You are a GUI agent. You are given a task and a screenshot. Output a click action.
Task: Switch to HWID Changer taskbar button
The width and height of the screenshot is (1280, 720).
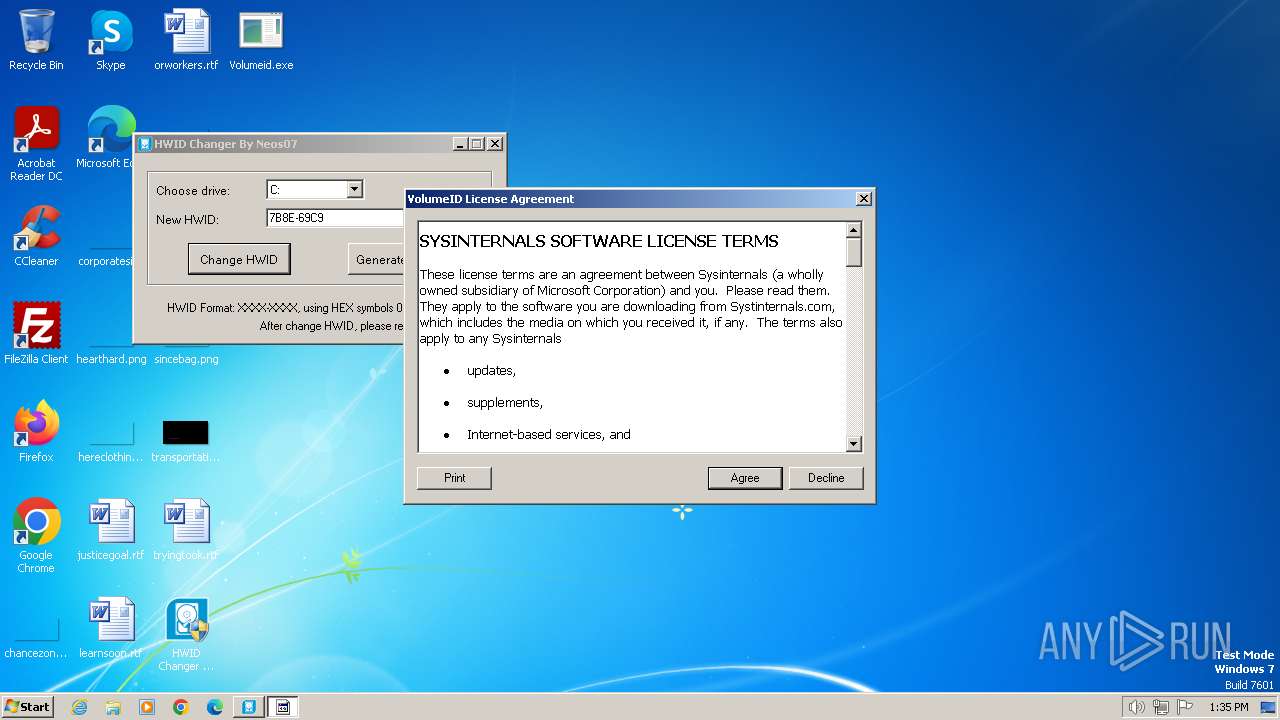[x=249, y=707]
